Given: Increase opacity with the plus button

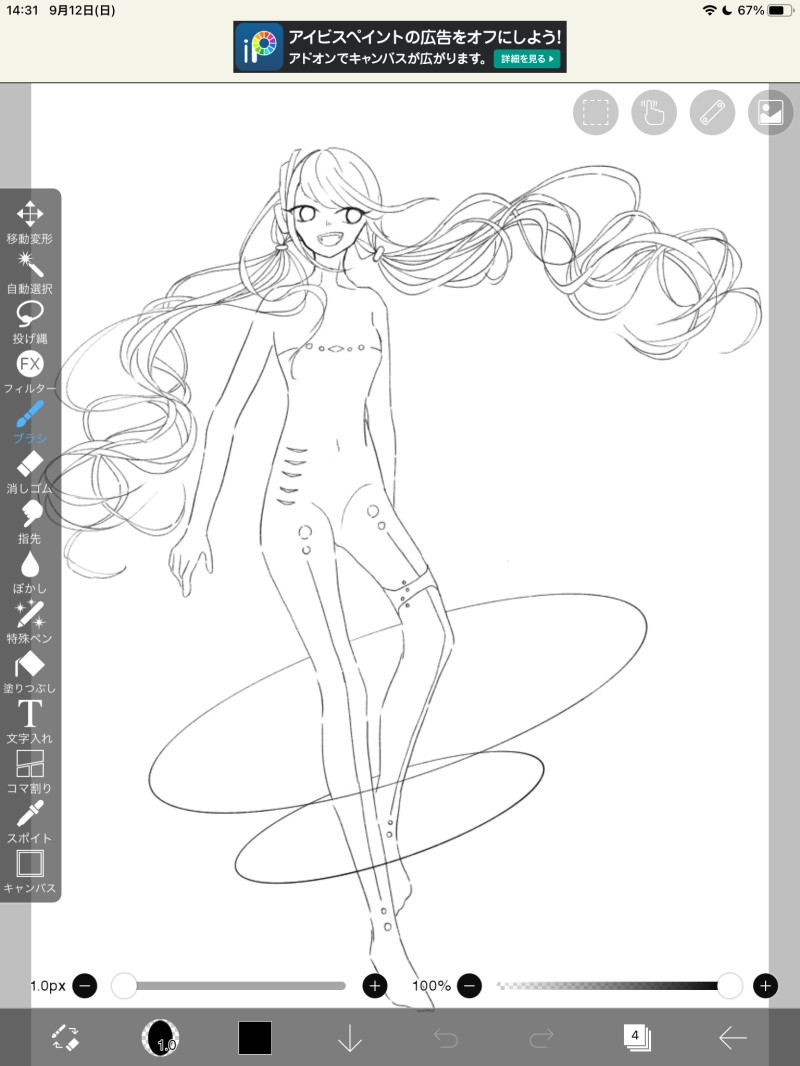Looking at the screenshot, I should (x=765, y=985).
